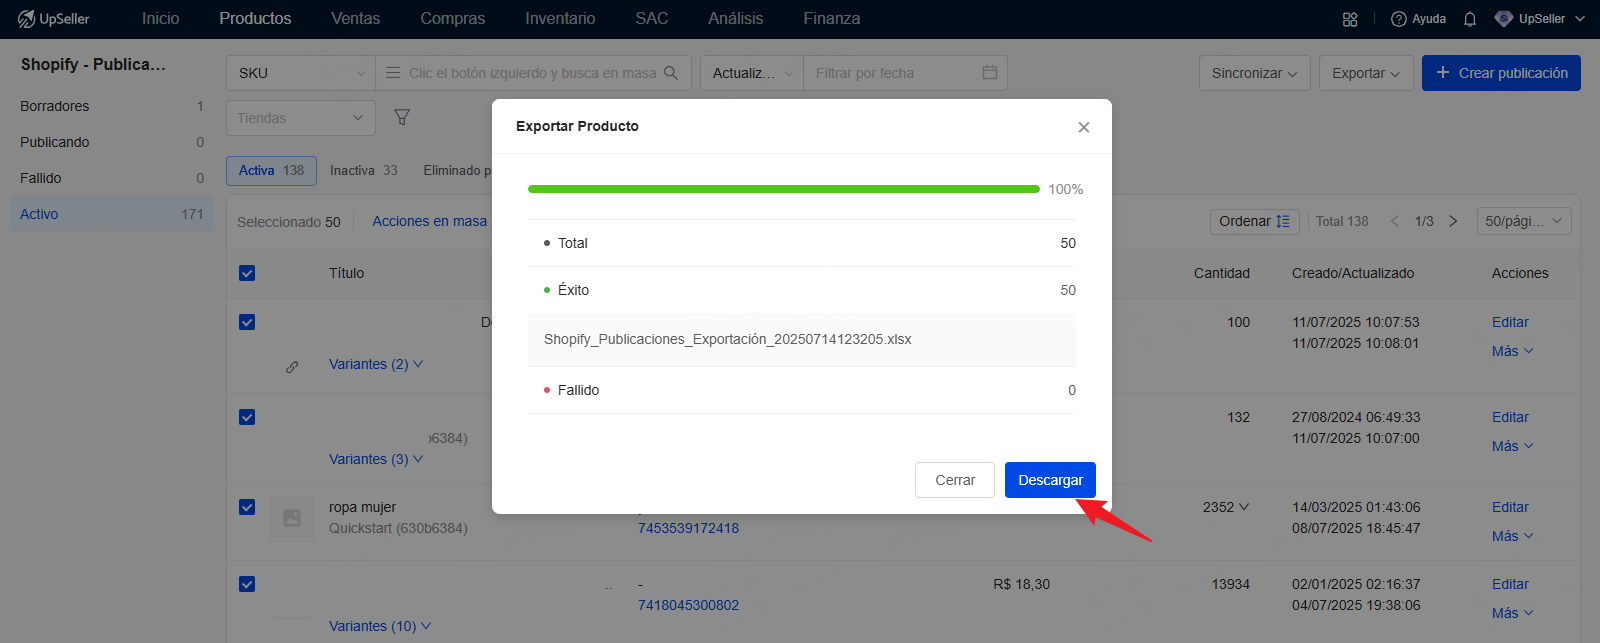Open the Productos menu
This screenshot has height=643, width=1600.
pyautogui.click(x=255, y=19)
